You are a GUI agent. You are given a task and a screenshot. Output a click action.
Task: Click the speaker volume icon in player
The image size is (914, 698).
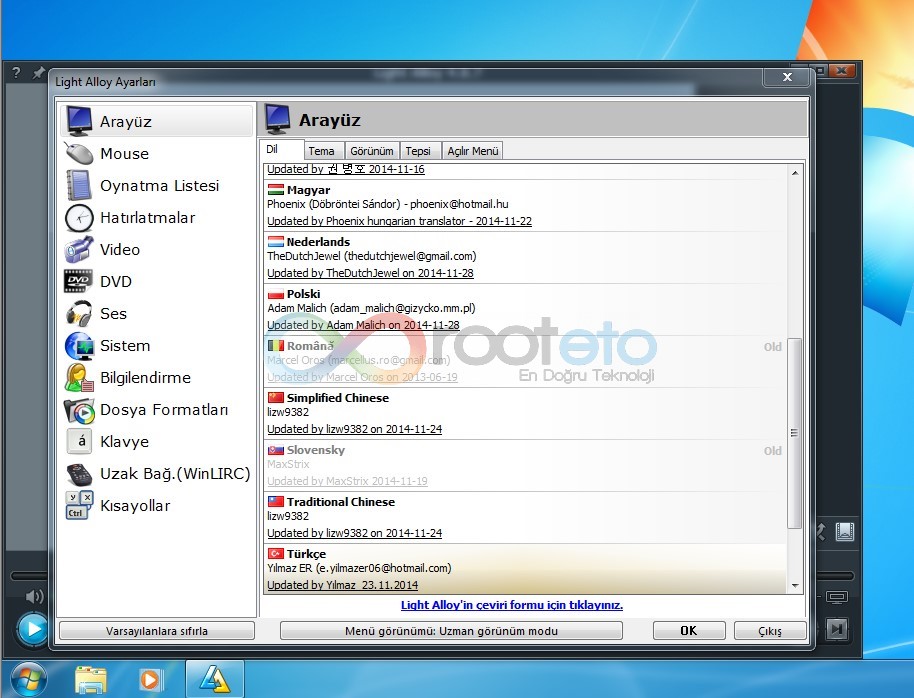click(34, 596)
